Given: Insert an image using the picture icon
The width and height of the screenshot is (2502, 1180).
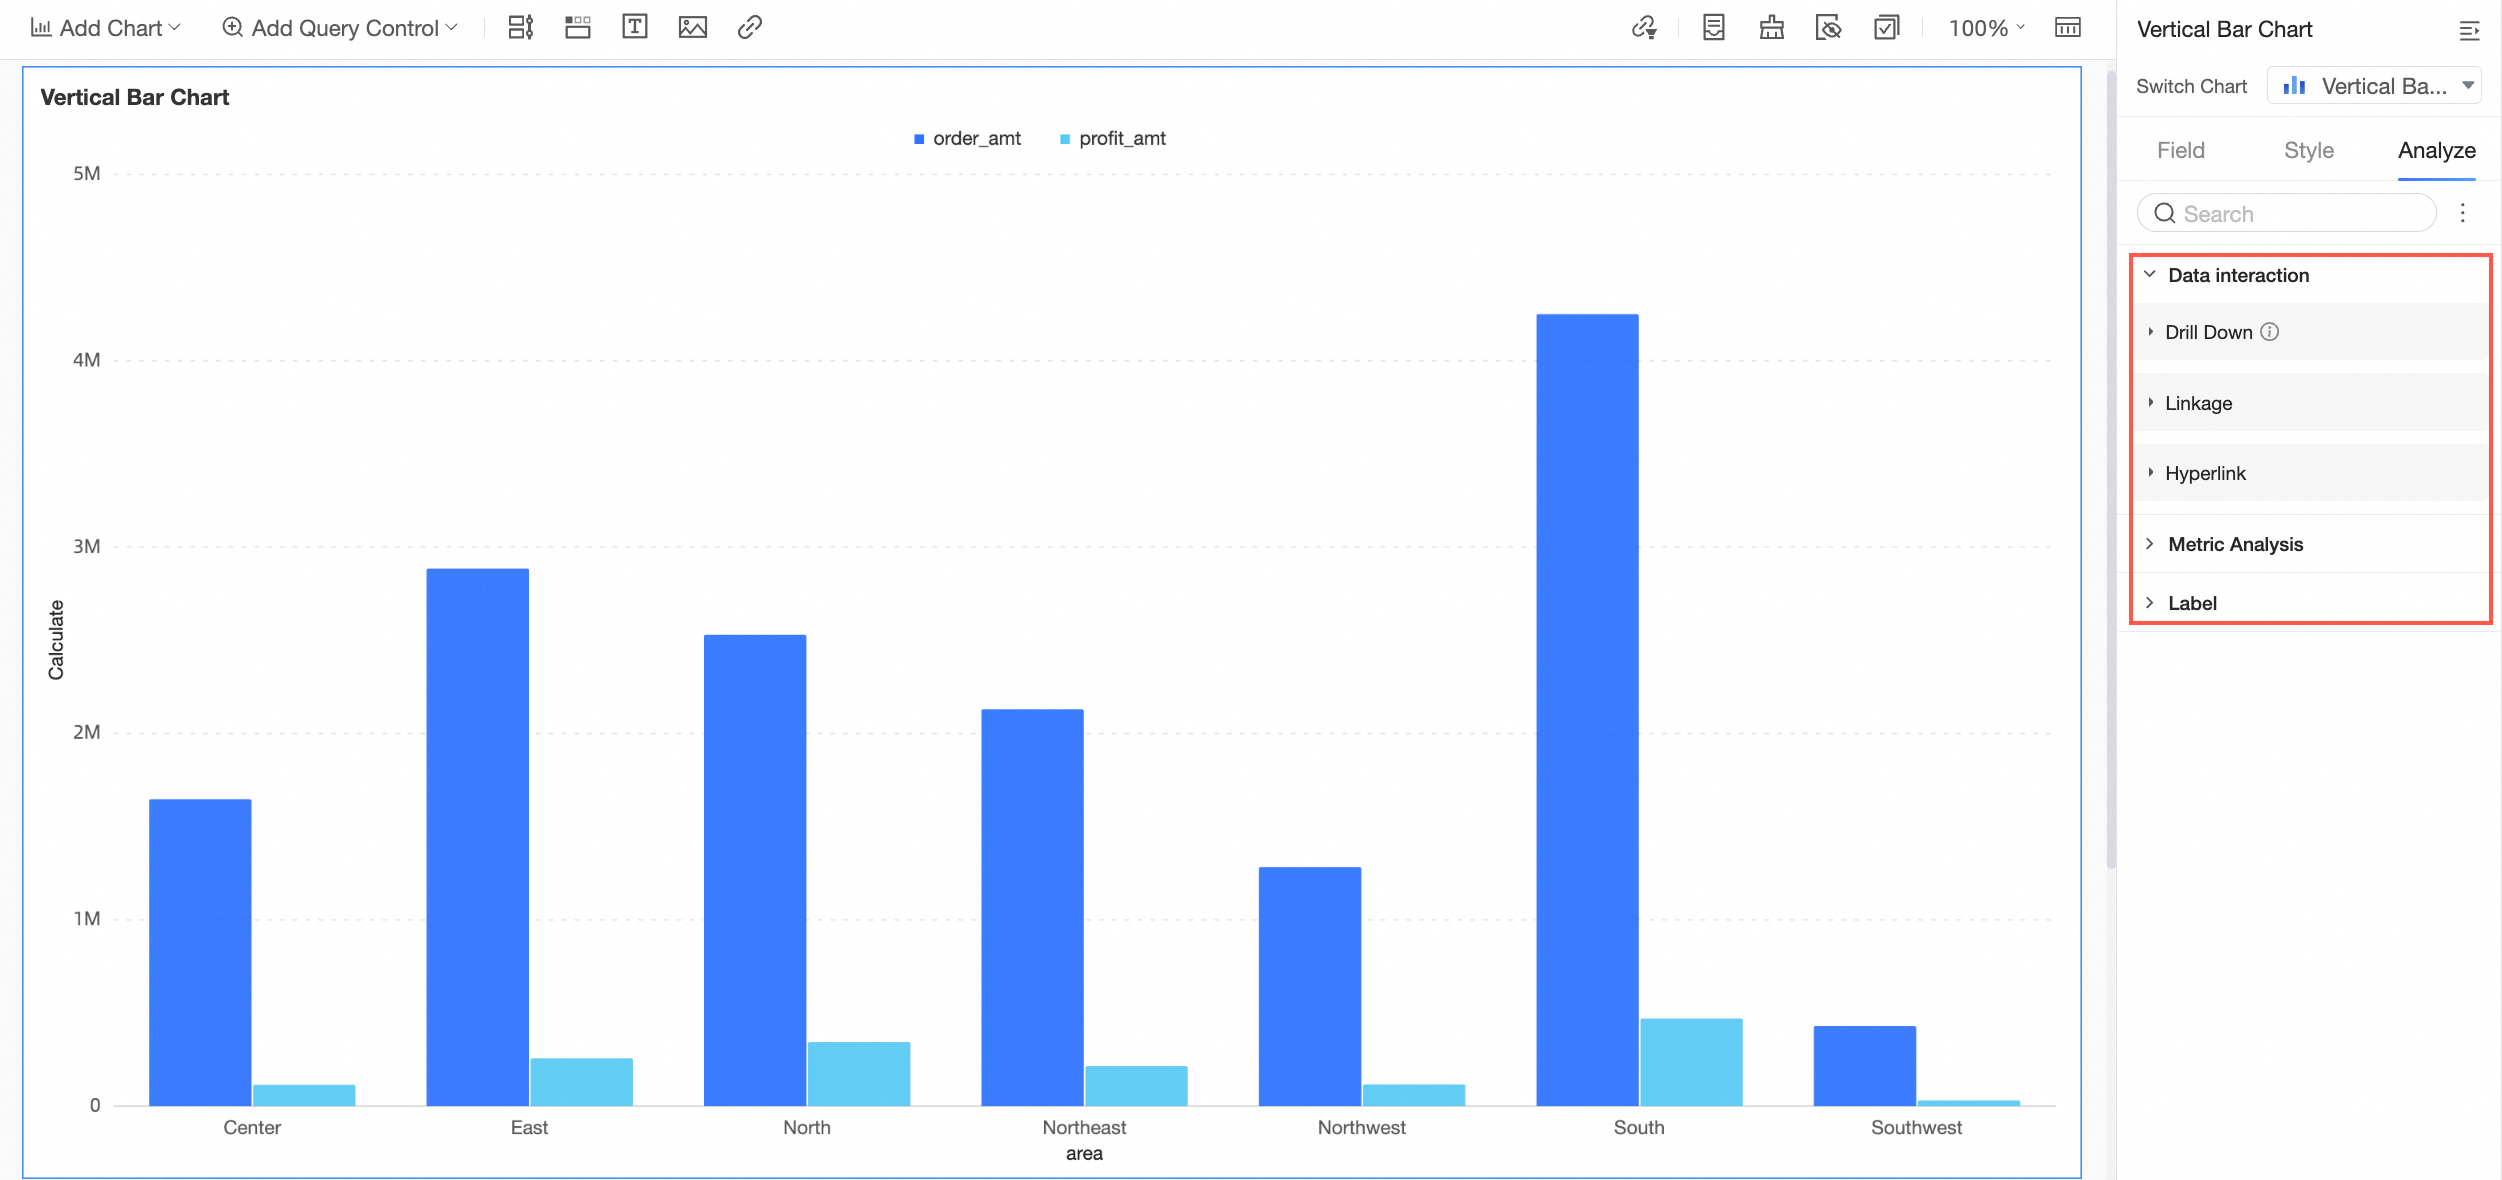Looking at the screenshot, I should [x=693, y=27].
